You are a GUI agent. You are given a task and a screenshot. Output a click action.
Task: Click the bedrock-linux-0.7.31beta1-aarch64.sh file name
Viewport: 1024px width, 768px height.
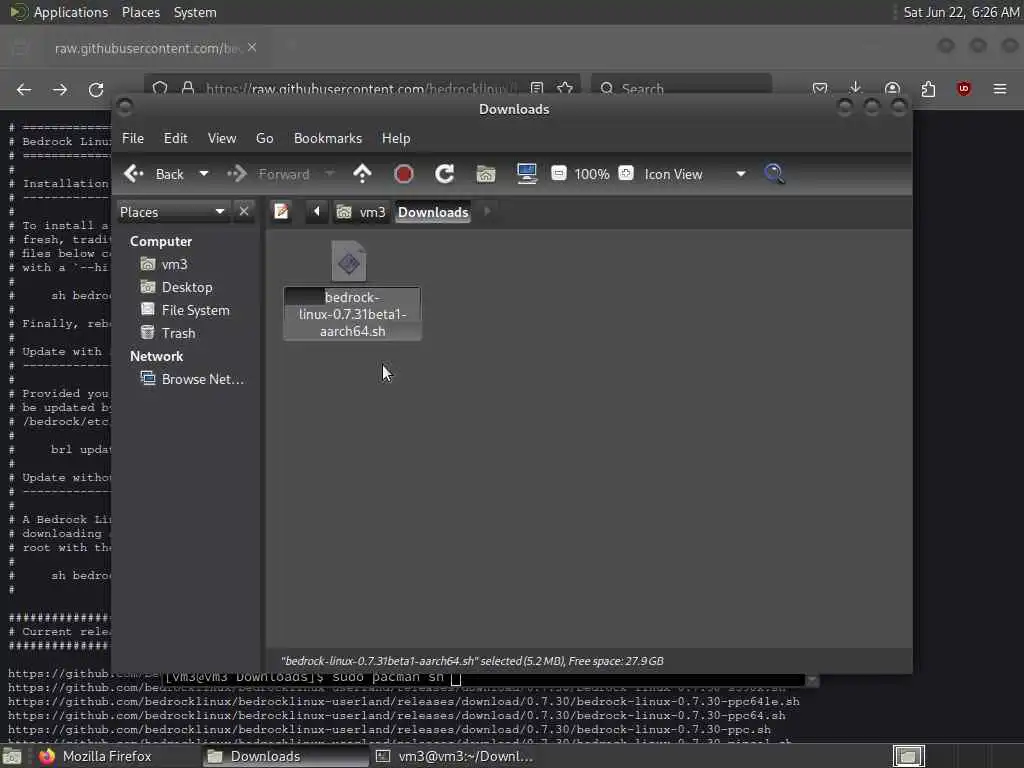(353, 314)
